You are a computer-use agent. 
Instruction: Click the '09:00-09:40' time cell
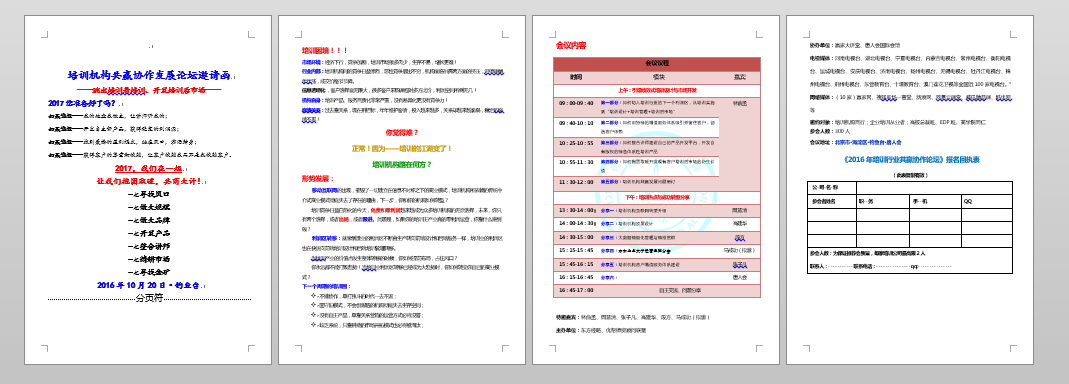(576, 102)
